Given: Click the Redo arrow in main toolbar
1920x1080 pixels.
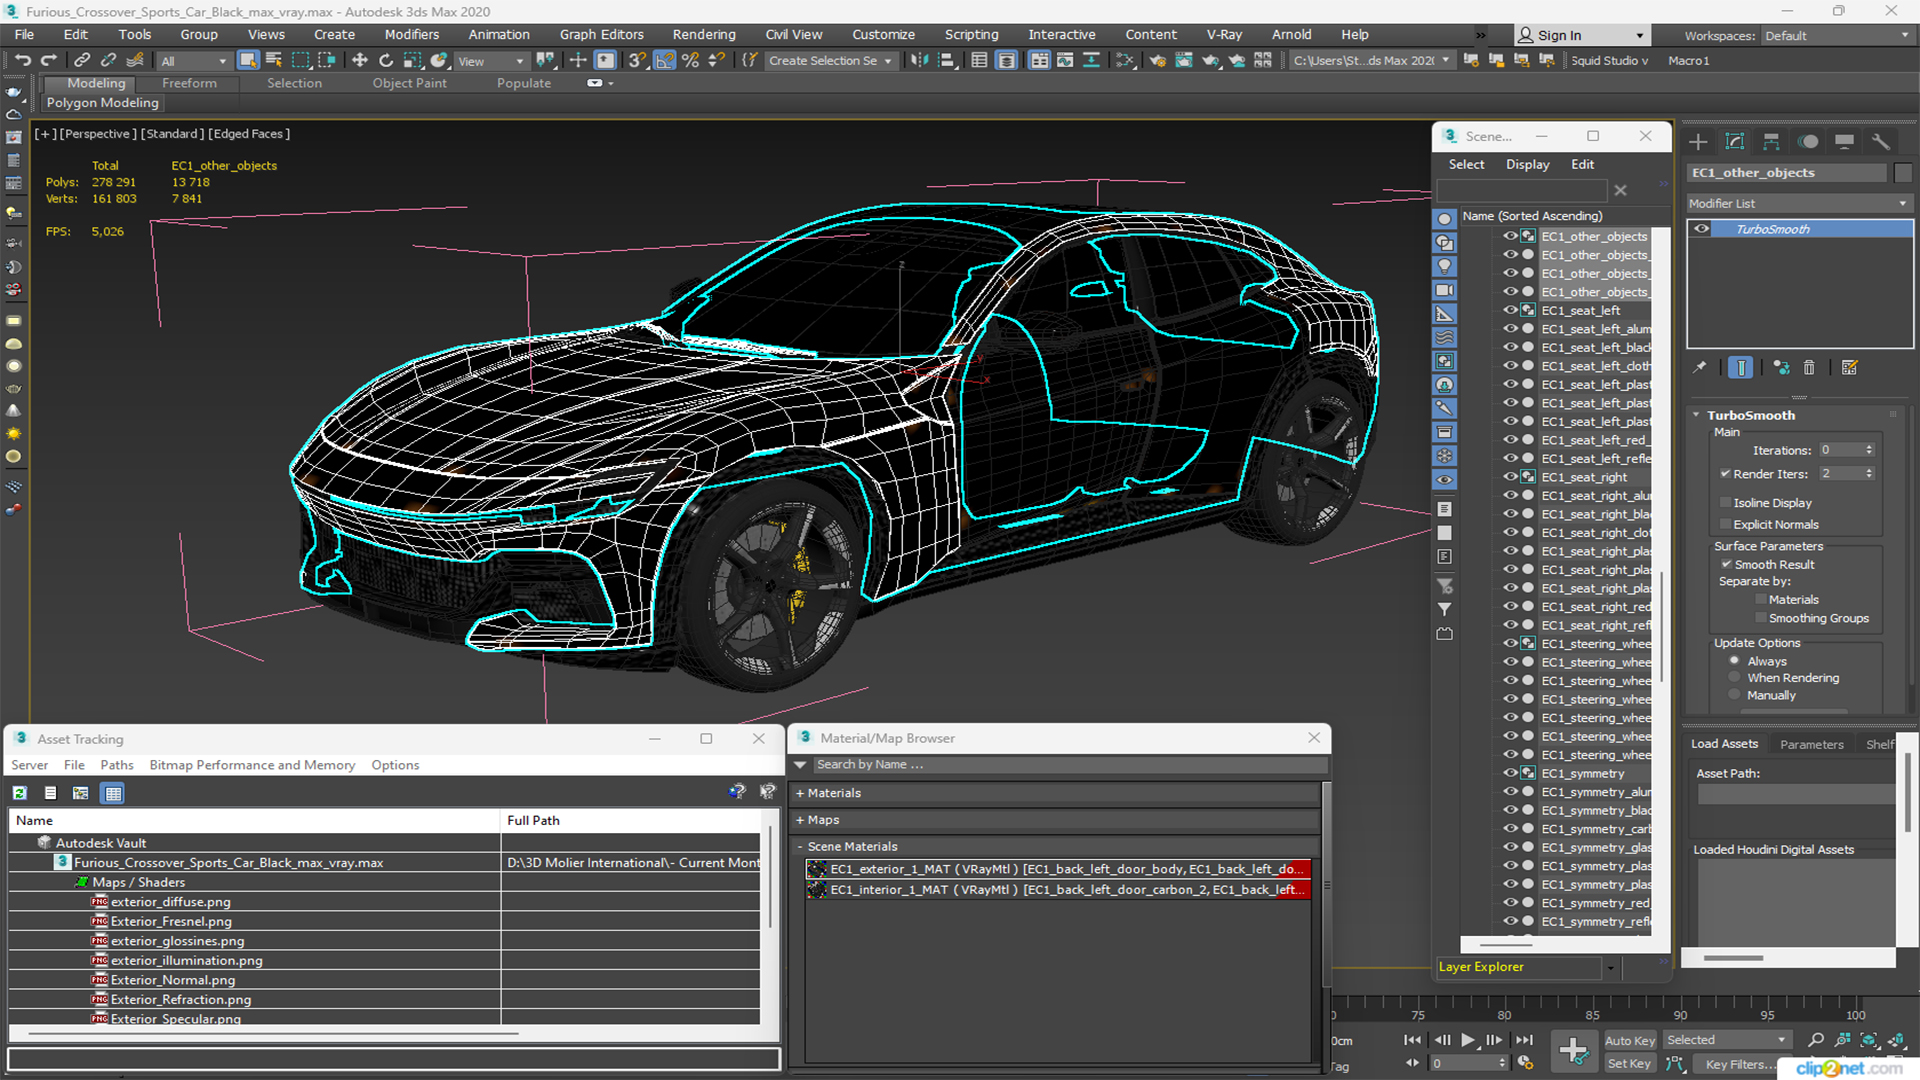Looking at the screenshot, I should [48, 61].
